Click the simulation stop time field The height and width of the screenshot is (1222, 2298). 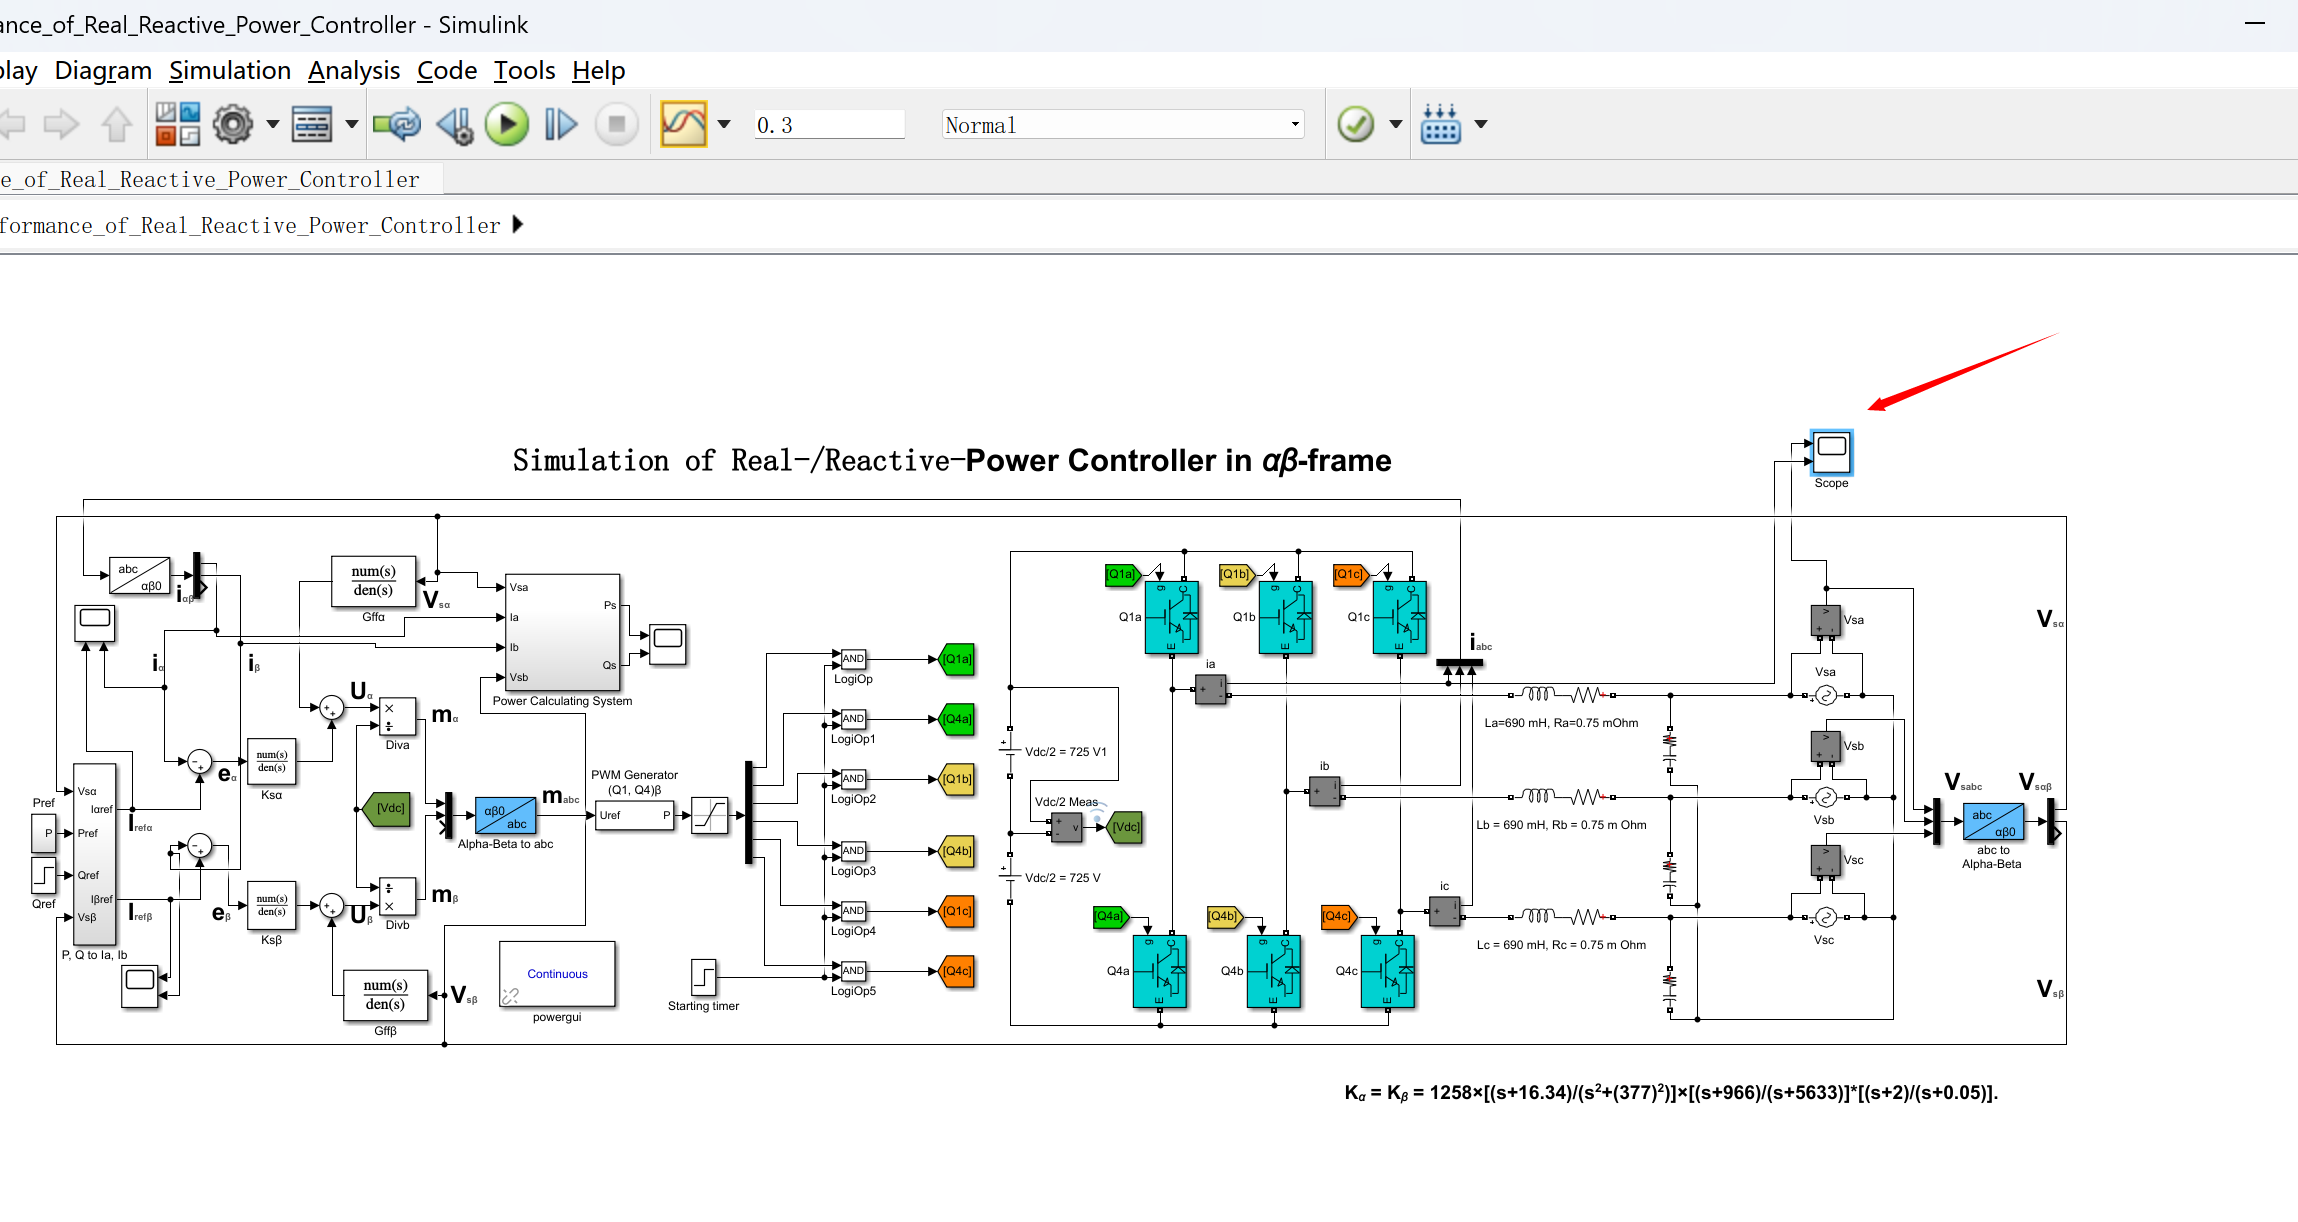point(828,124)
